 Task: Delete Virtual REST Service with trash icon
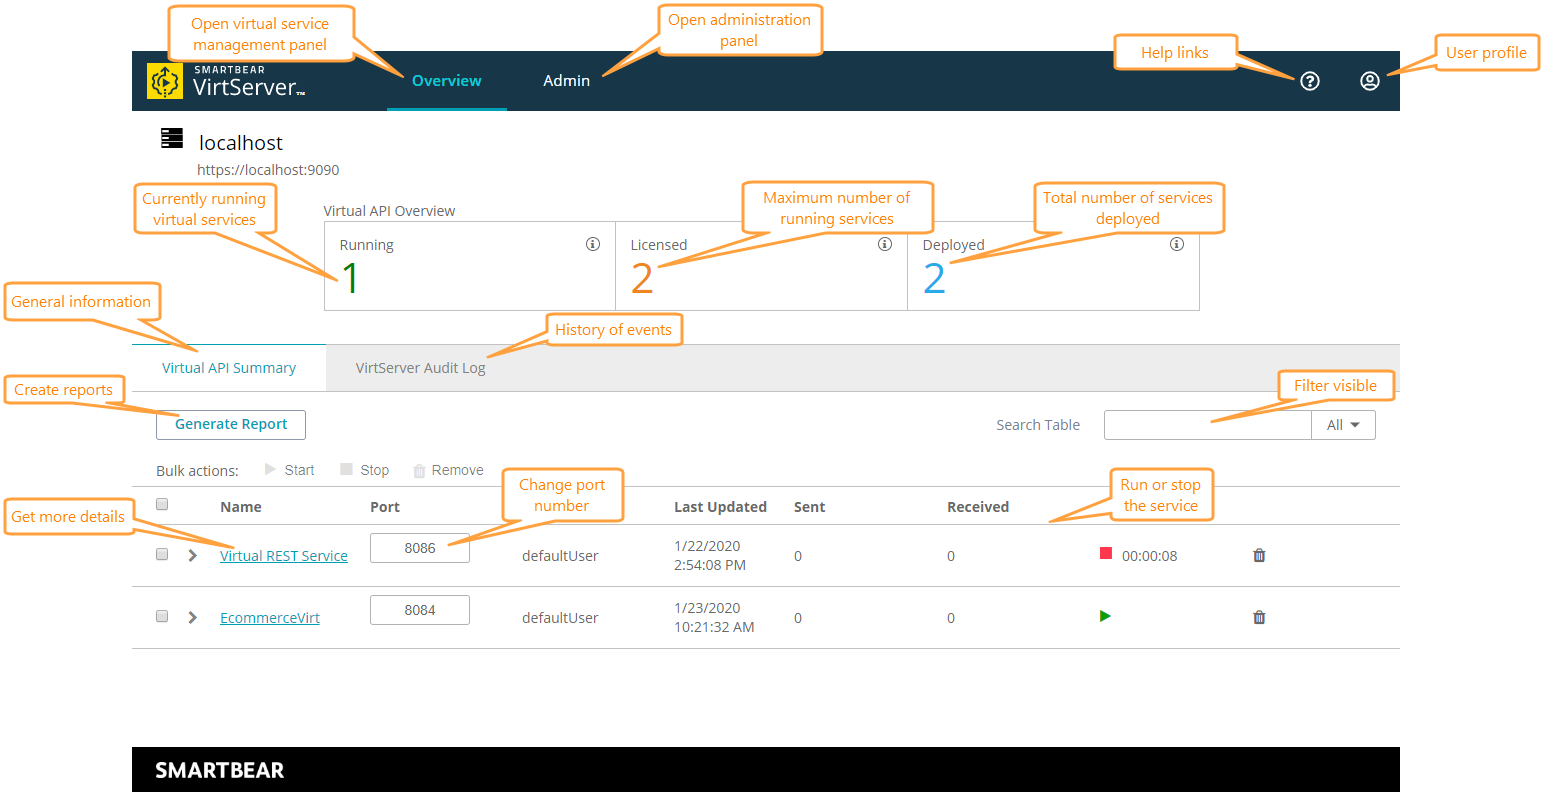coord(1259,555)
